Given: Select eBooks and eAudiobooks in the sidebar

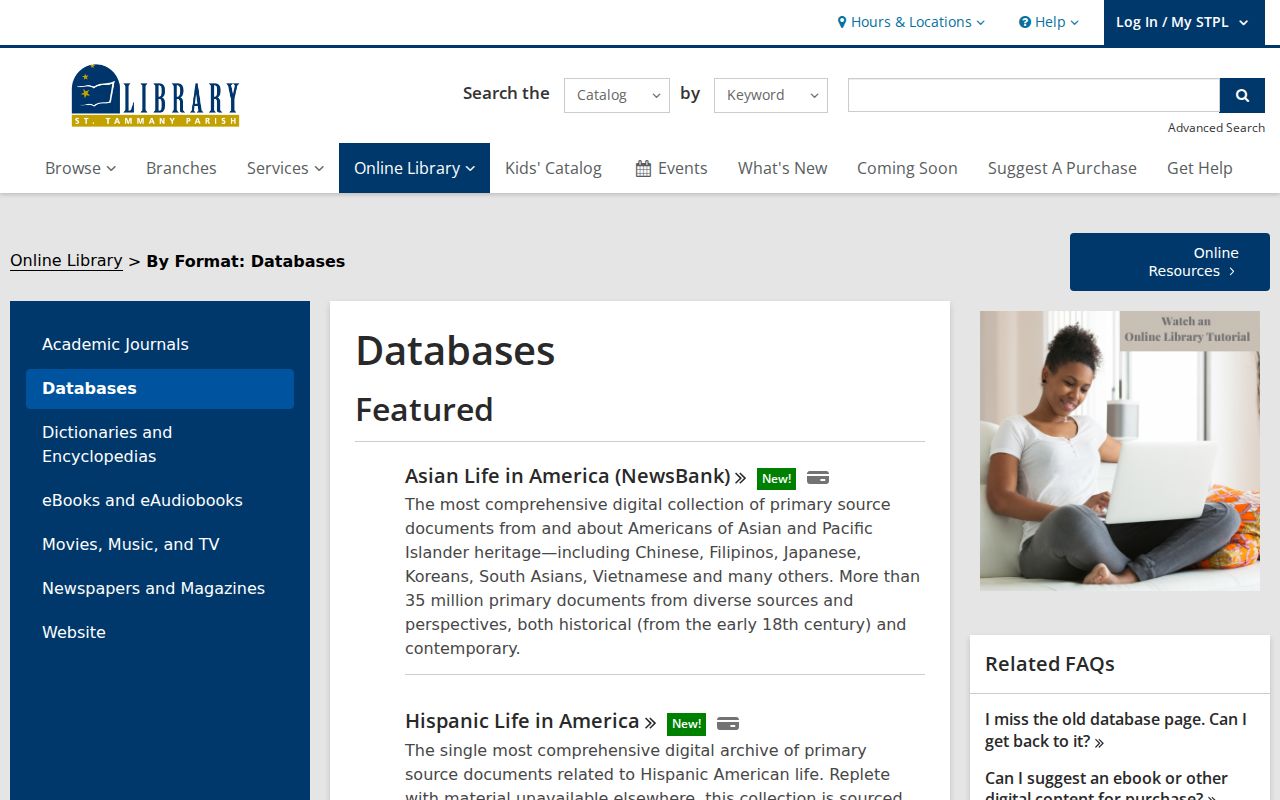Looking at the screenshot, I should pos(160,500).
